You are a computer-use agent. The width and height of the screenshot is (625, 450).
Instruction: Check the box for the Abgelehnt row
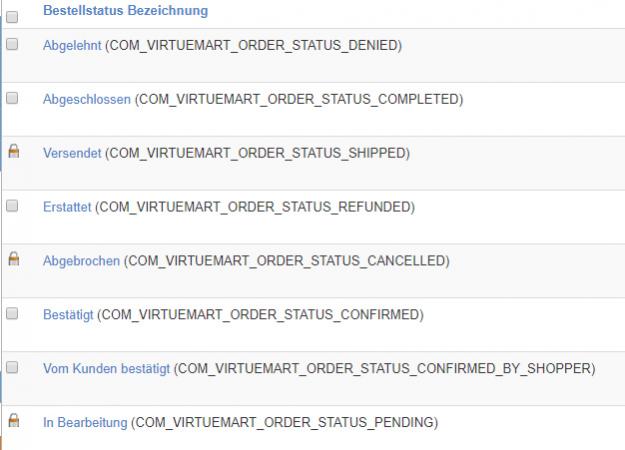13,45
